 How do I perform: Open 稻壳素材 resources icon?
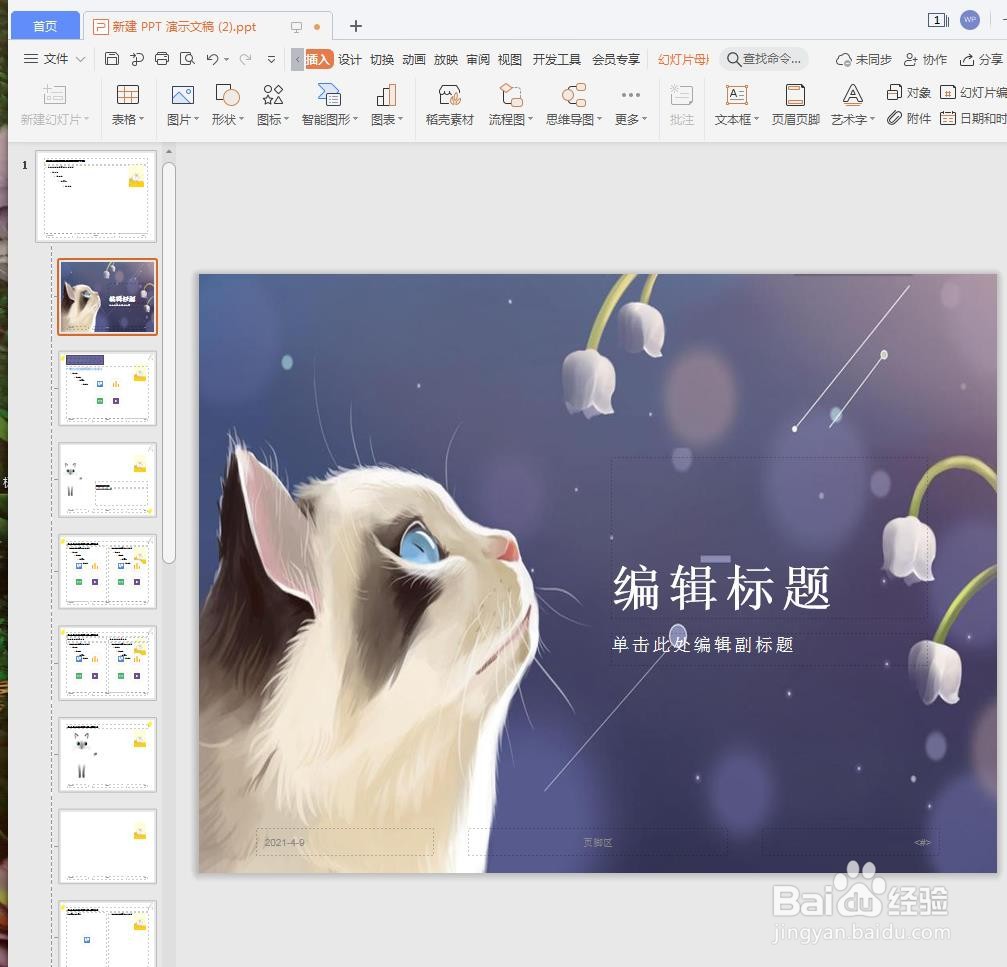(x=450, y=95)
